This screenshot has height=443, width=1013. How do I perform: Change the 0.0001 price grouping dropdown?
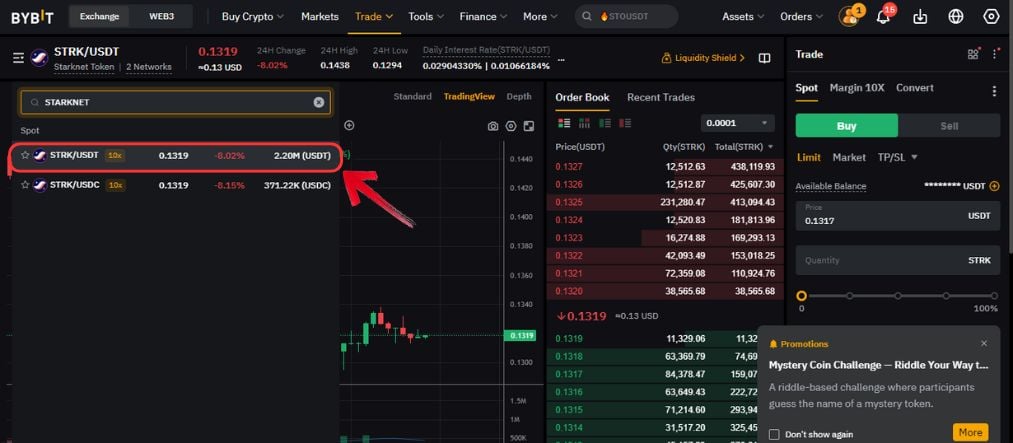(737, 123)
